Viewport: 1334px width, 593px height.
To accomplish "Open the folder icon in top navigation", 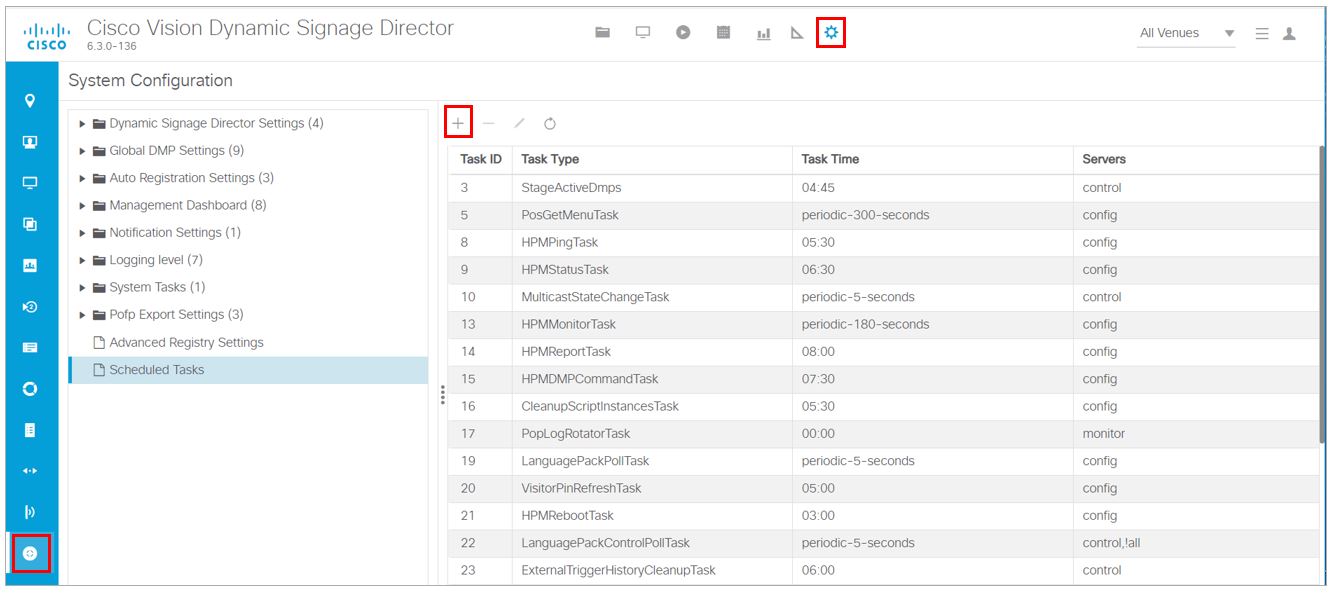I will coord(603,33).
